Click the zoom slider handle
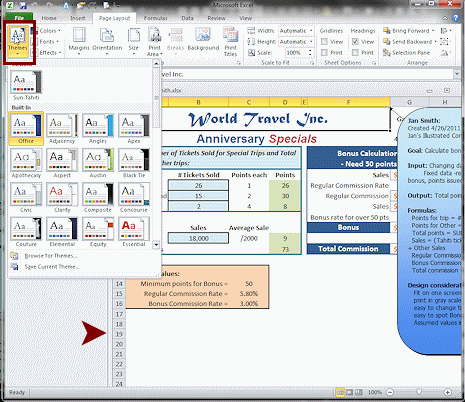The image size is (465, 402). point(419,392)
